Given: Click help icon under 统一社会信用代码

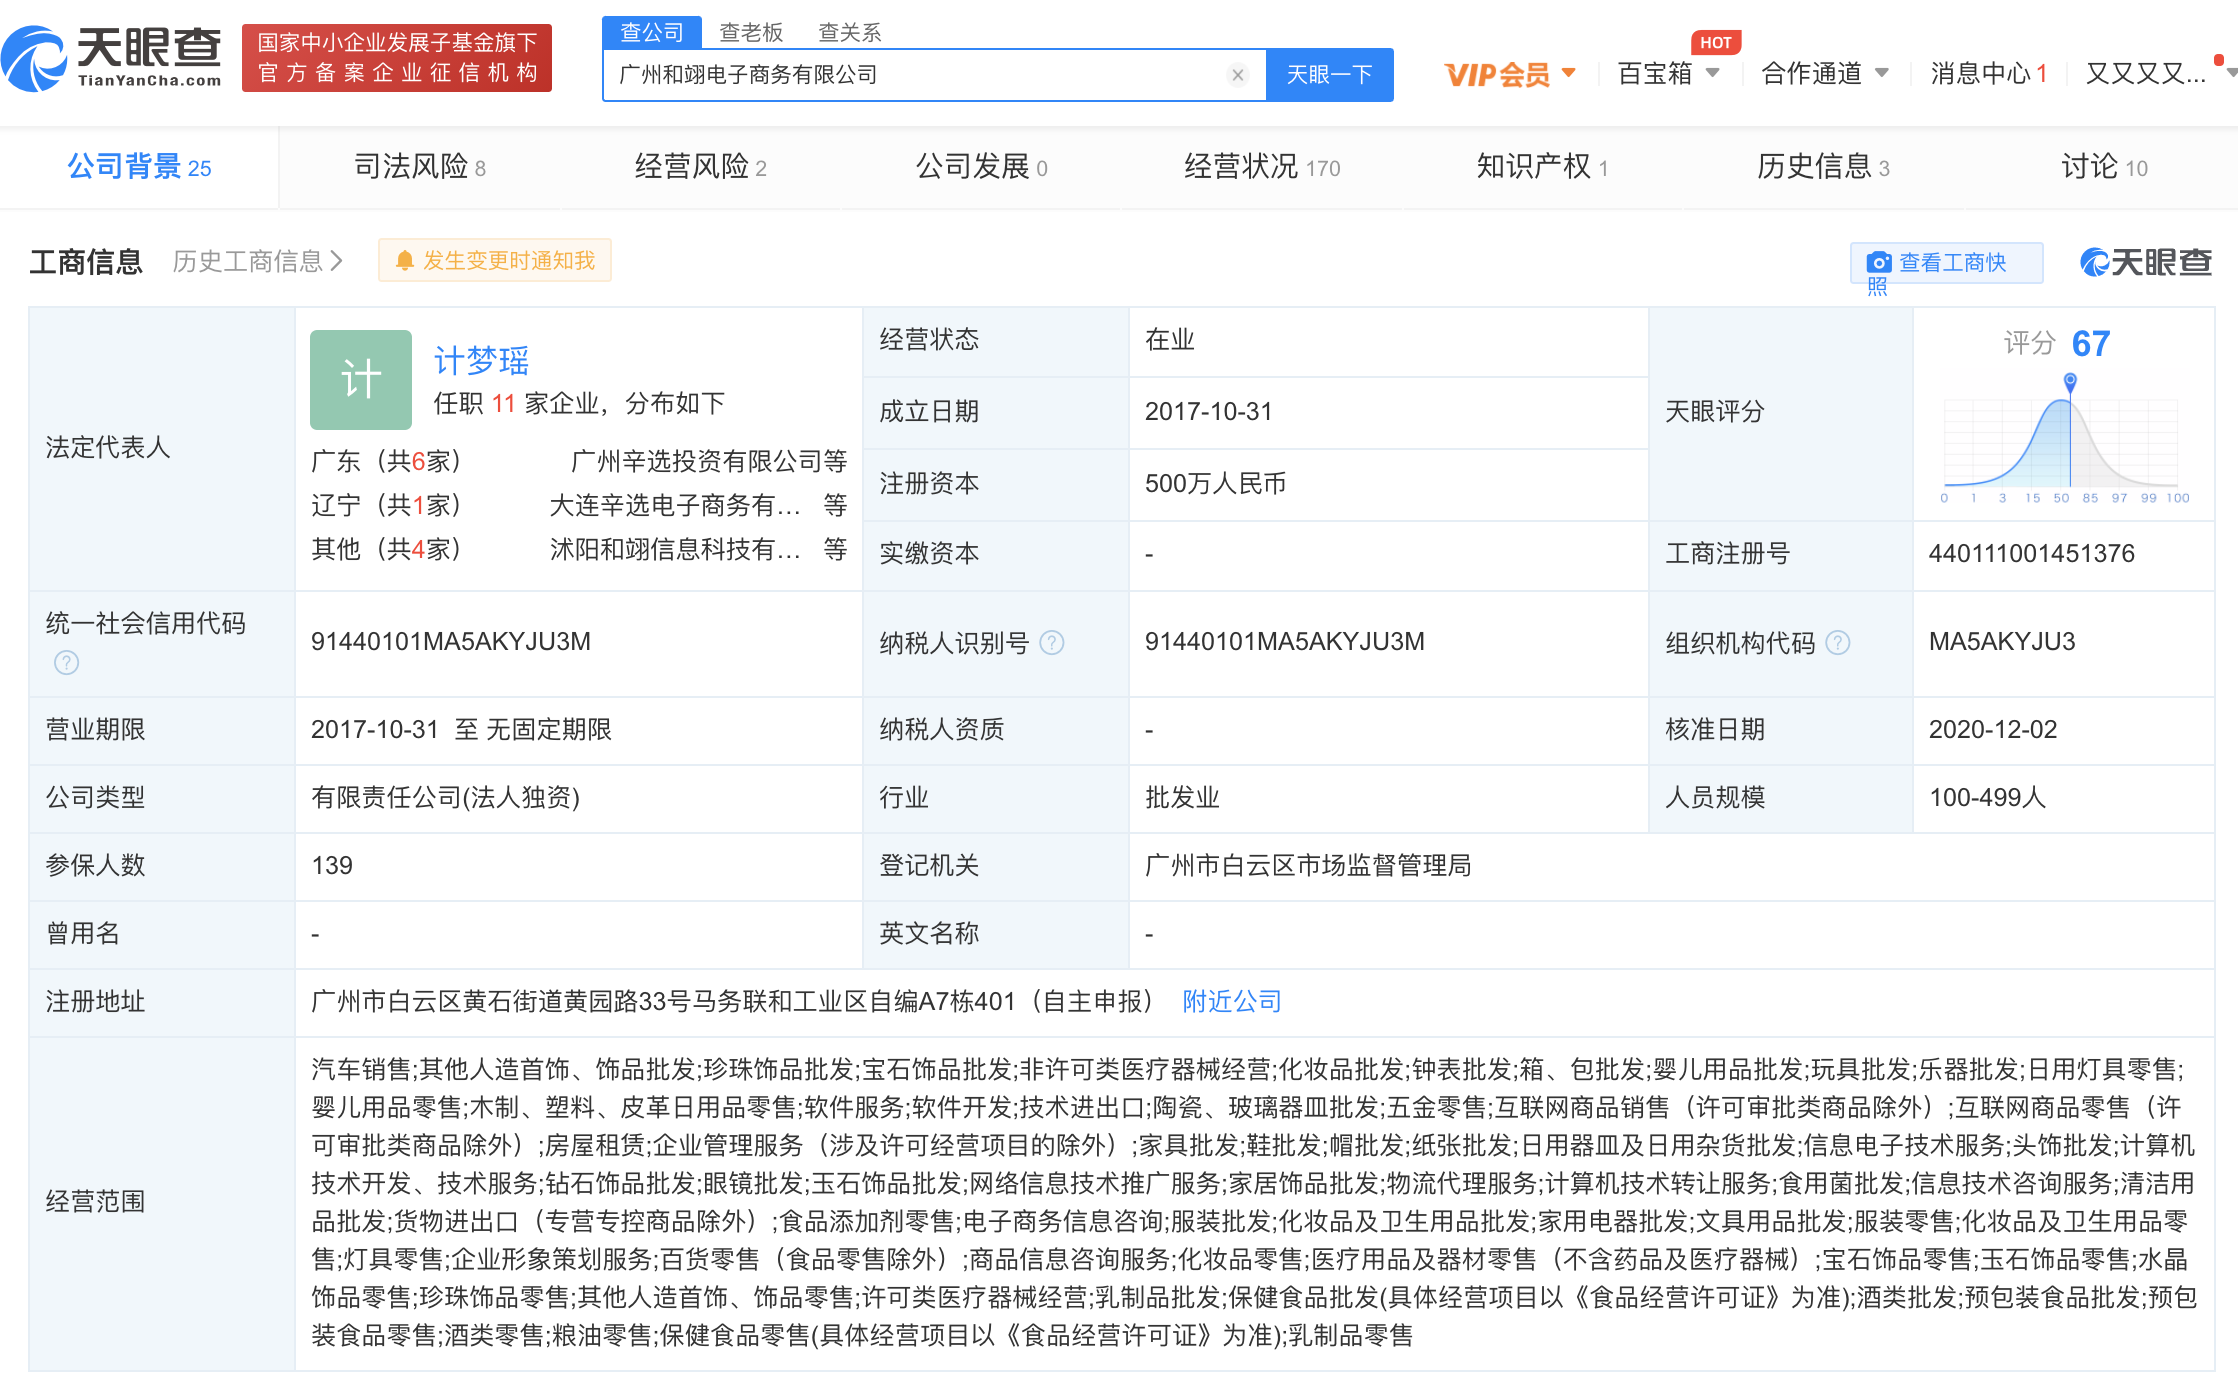Looking at the screenshot, I should [x=66, y=662].
